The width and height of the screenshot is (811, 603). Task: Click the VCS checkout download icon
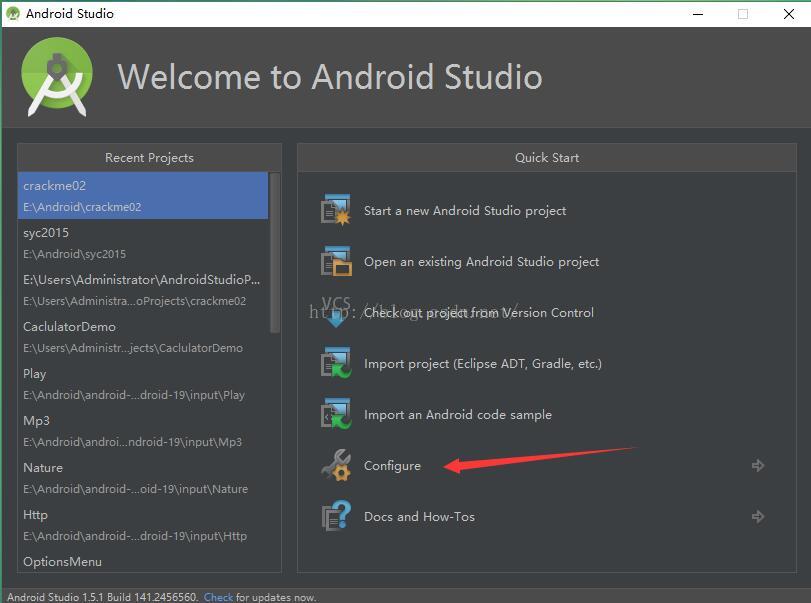(x=336, y=312)
